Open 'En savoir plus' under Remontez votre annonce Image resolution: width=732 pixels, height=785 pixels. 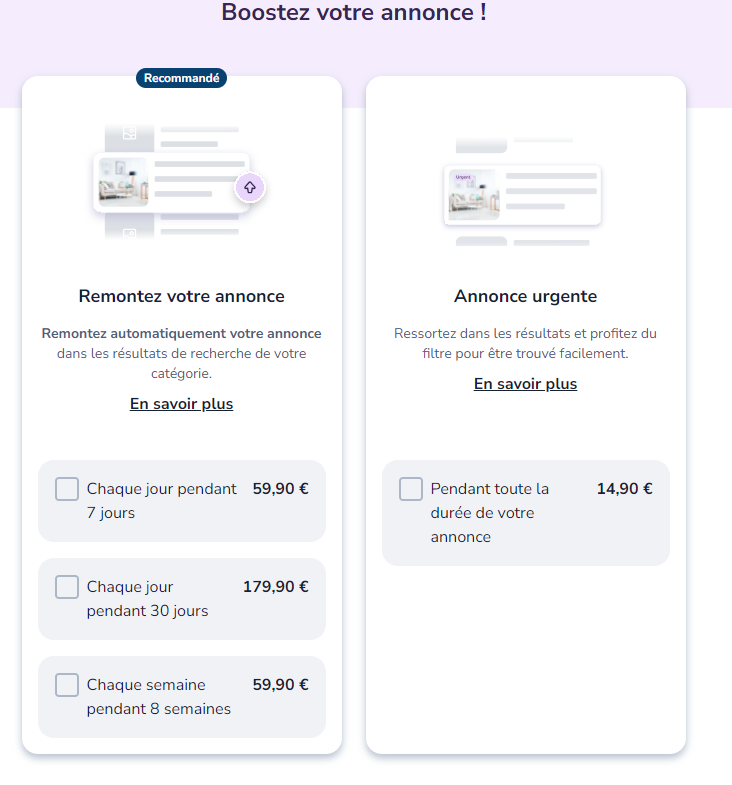point(181,404)
